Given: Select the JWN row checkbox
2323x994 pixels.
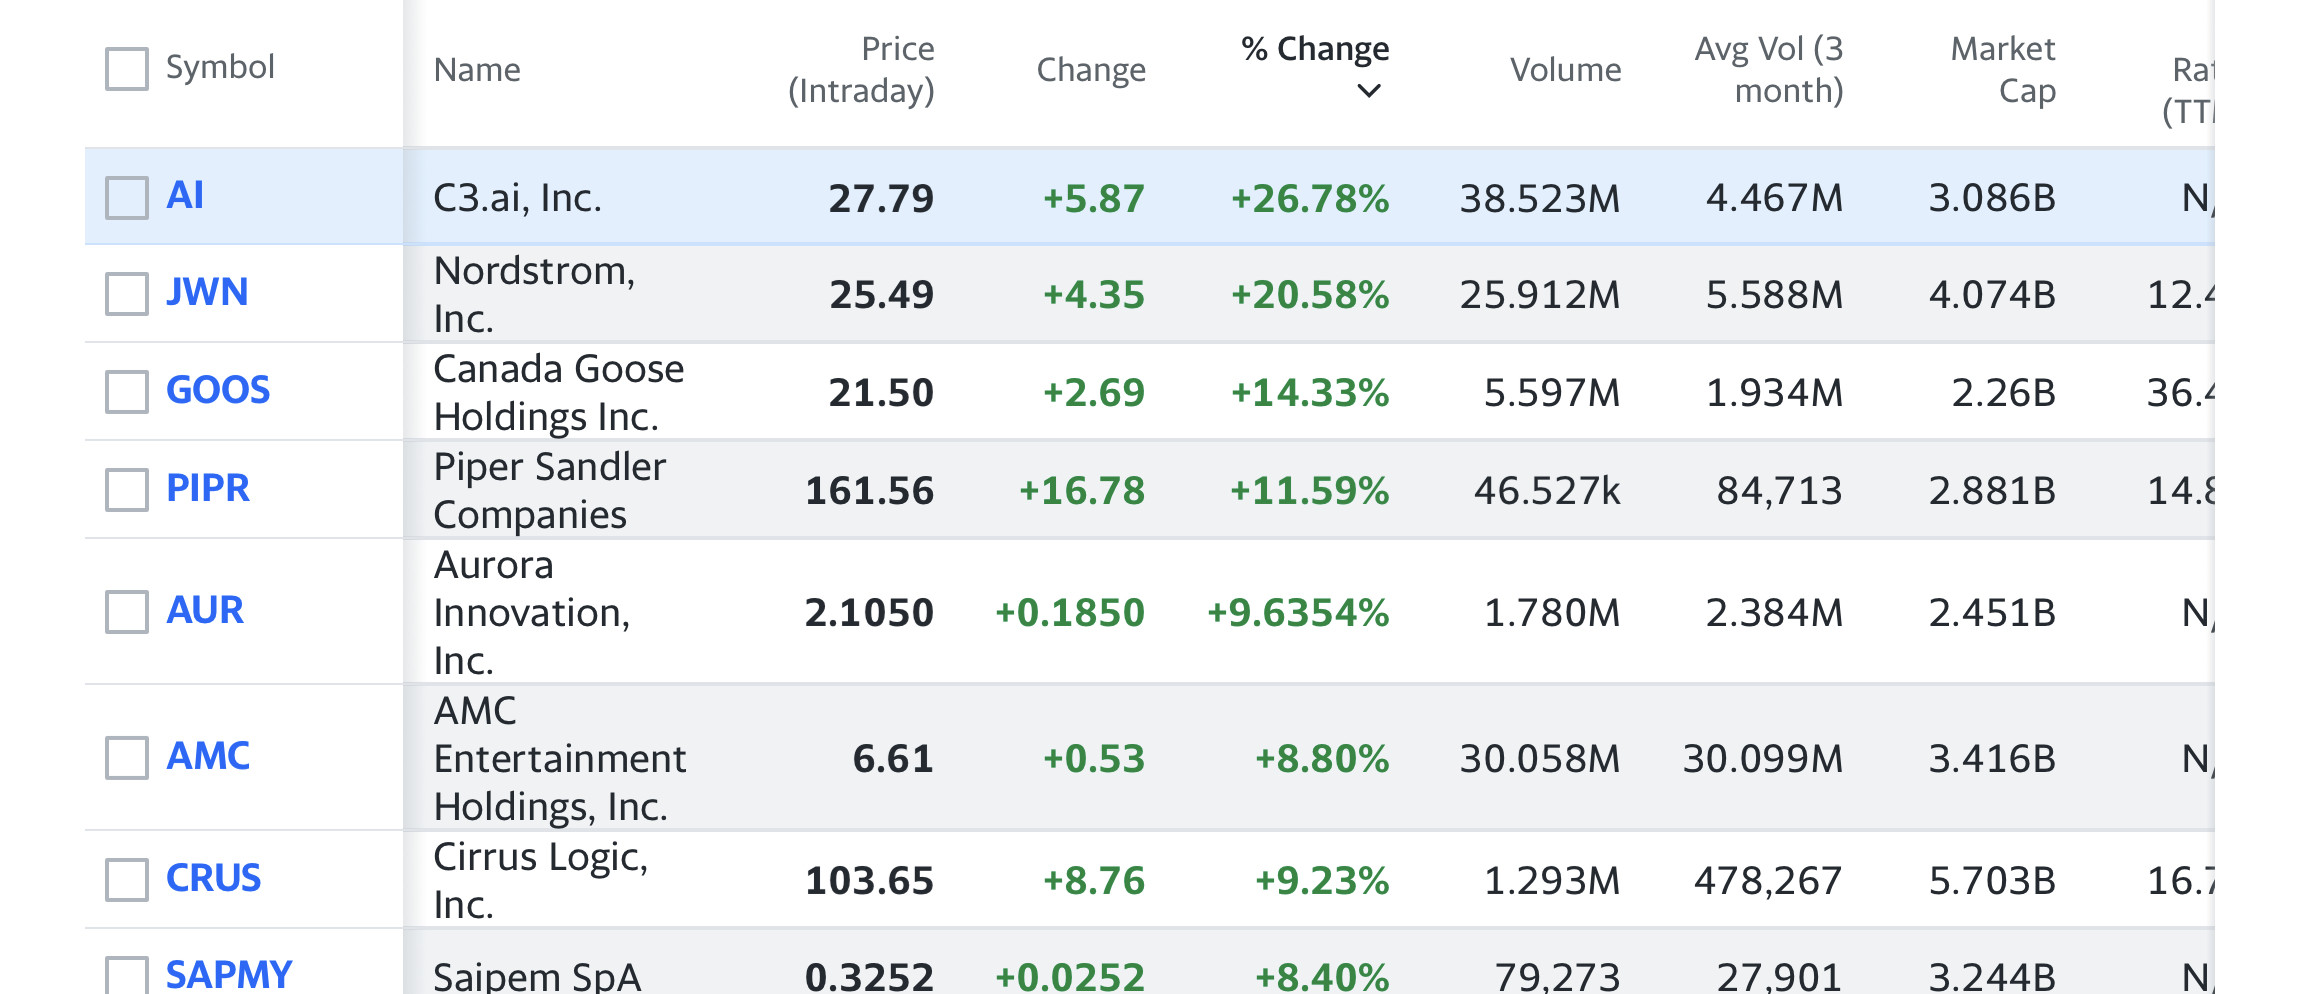Looking at the screenshot, I should click(127, 294).
